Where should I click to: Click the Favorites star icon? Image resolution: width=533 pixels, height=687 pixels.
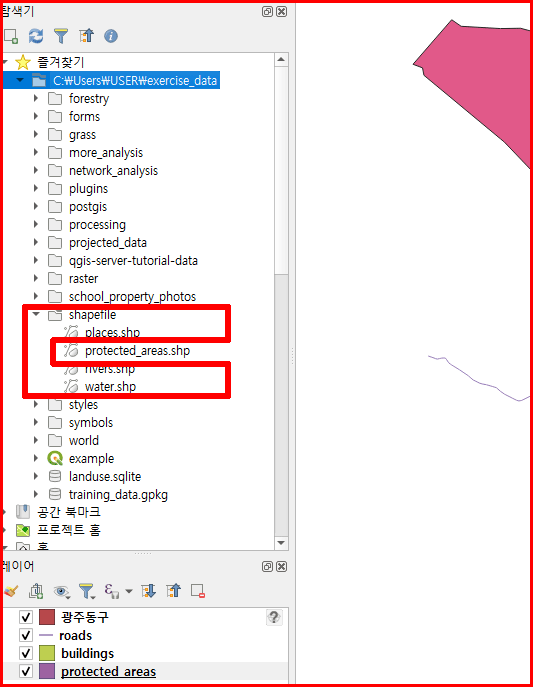[x=23, y=62]
